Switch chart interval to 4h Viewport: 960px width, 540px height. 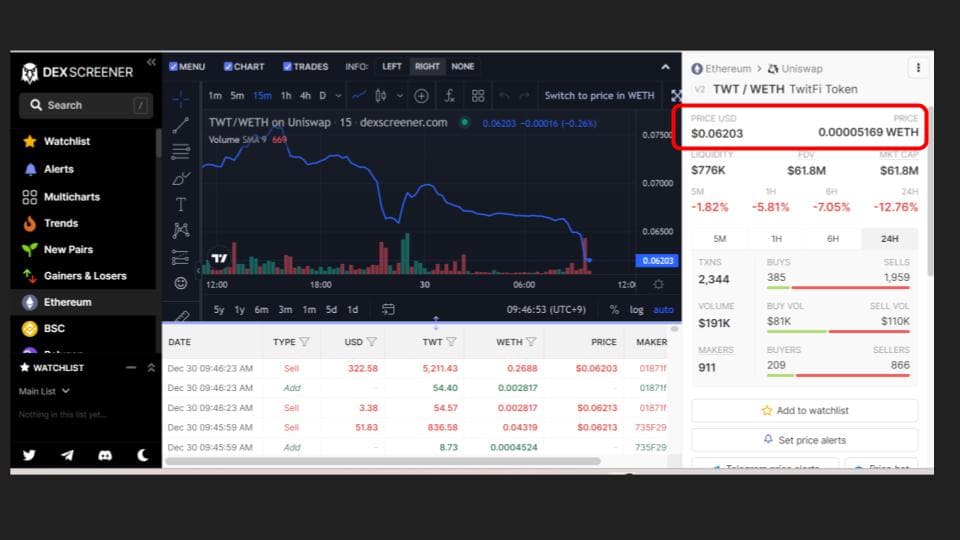305,96
